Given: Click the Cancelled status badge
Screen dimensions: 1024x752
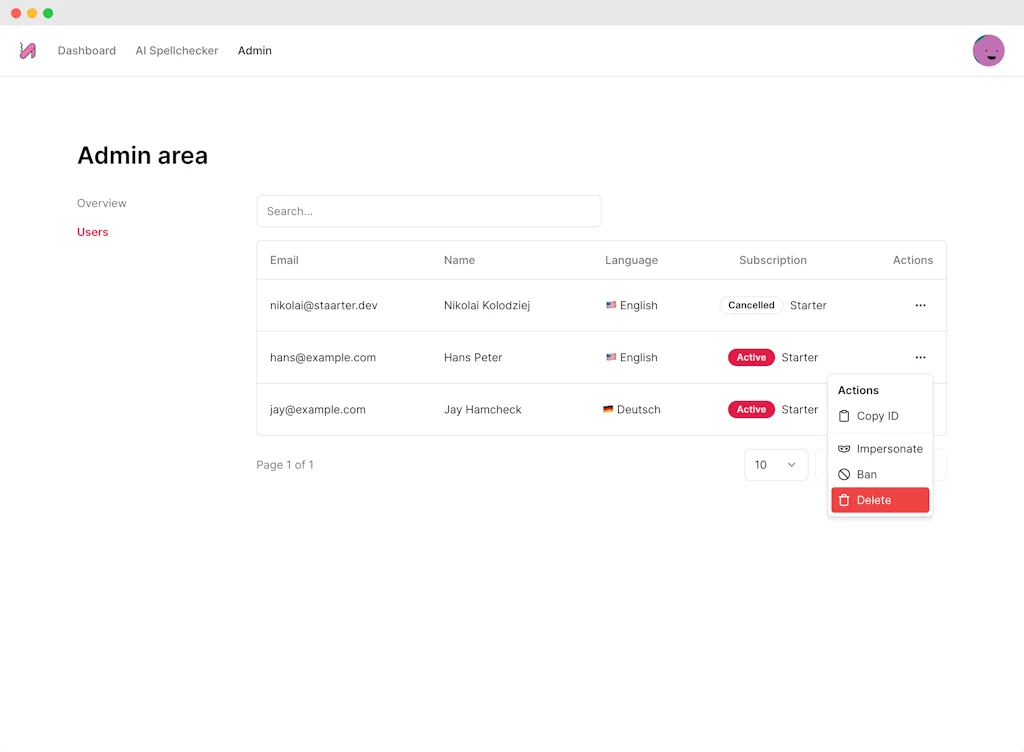Looking at the screenshot, I should (751, 305).
